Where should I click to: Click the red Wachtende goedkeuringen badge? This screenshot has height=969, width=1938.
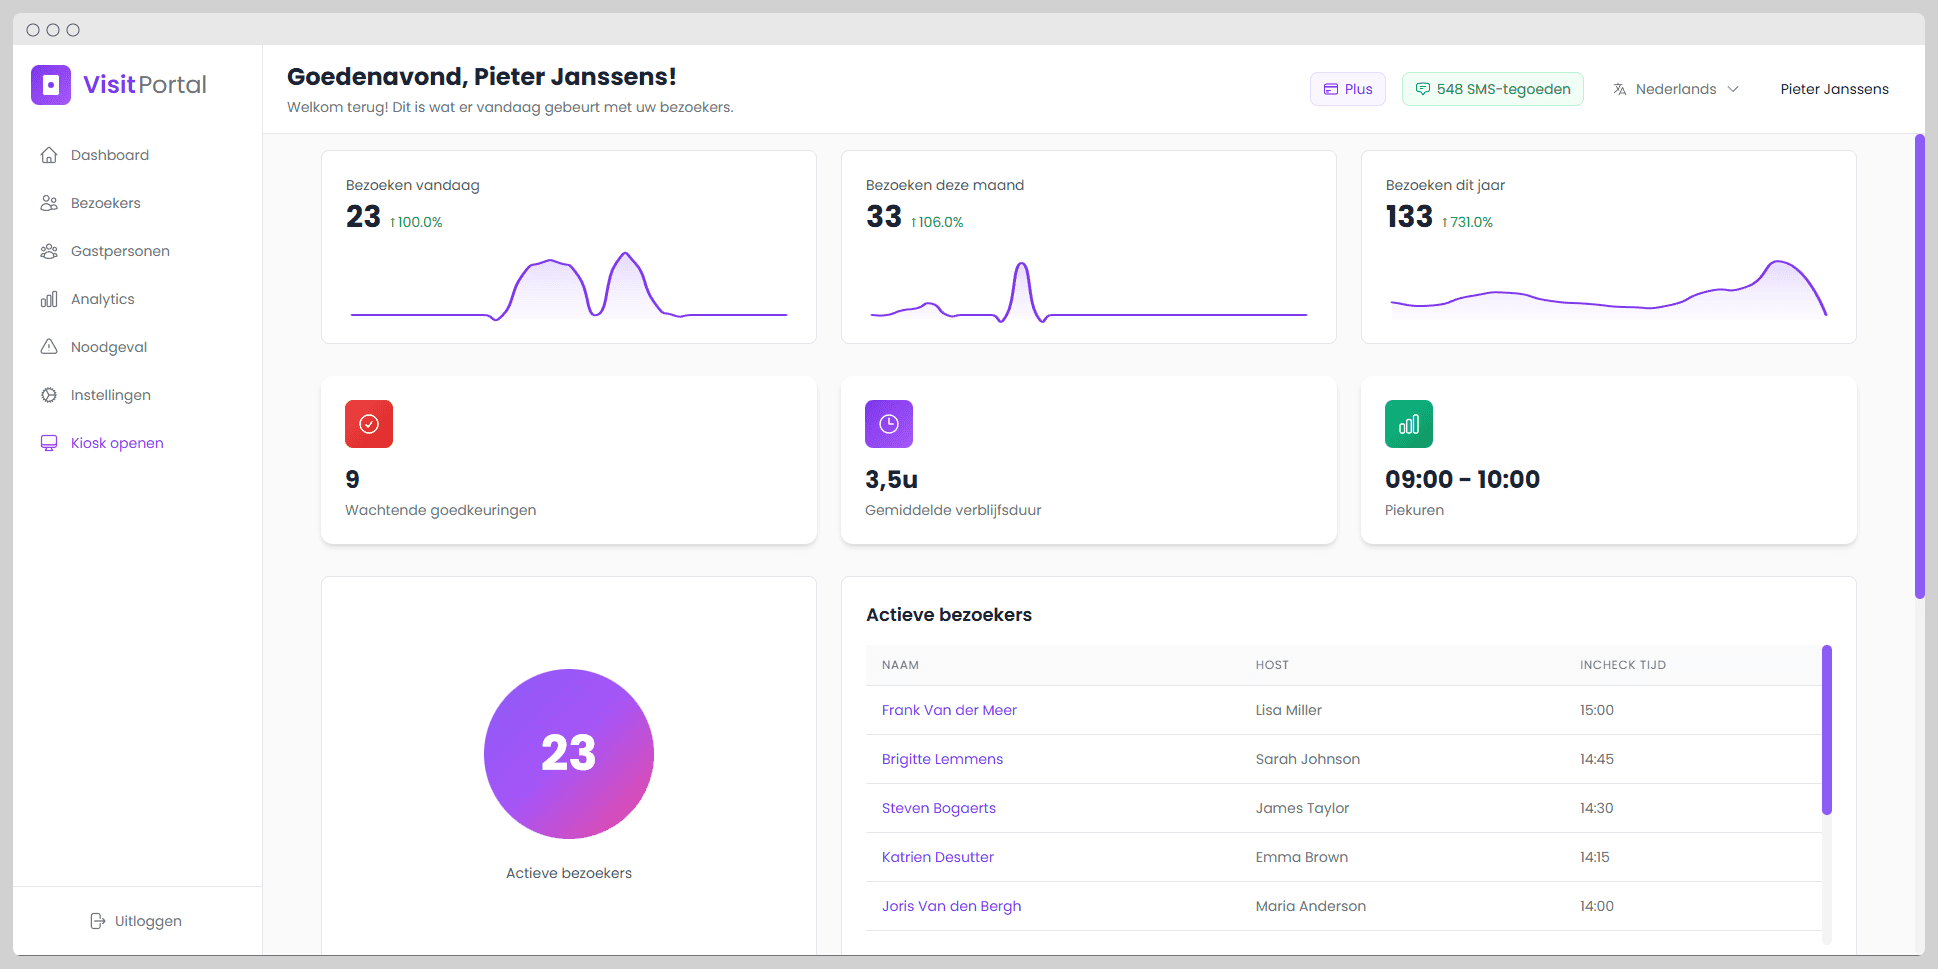pos(368,424)
